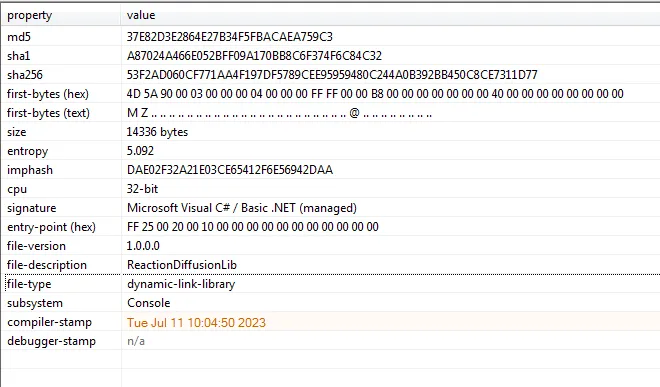Select the 'entry-point (hex)' label
Screen dimensions: 660x387
pos(51,227)
